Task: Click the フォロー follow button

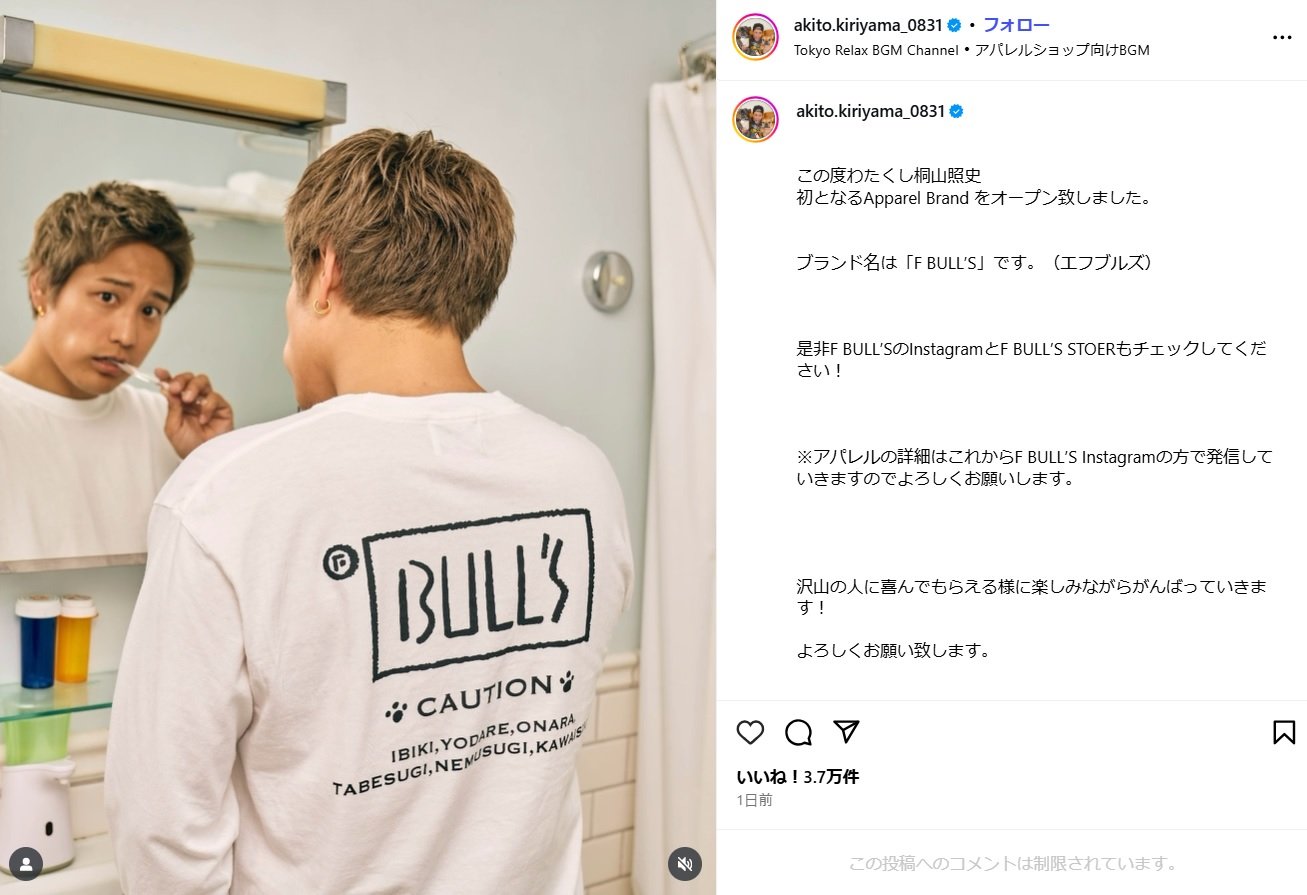Action: (x=1016, y=25)
